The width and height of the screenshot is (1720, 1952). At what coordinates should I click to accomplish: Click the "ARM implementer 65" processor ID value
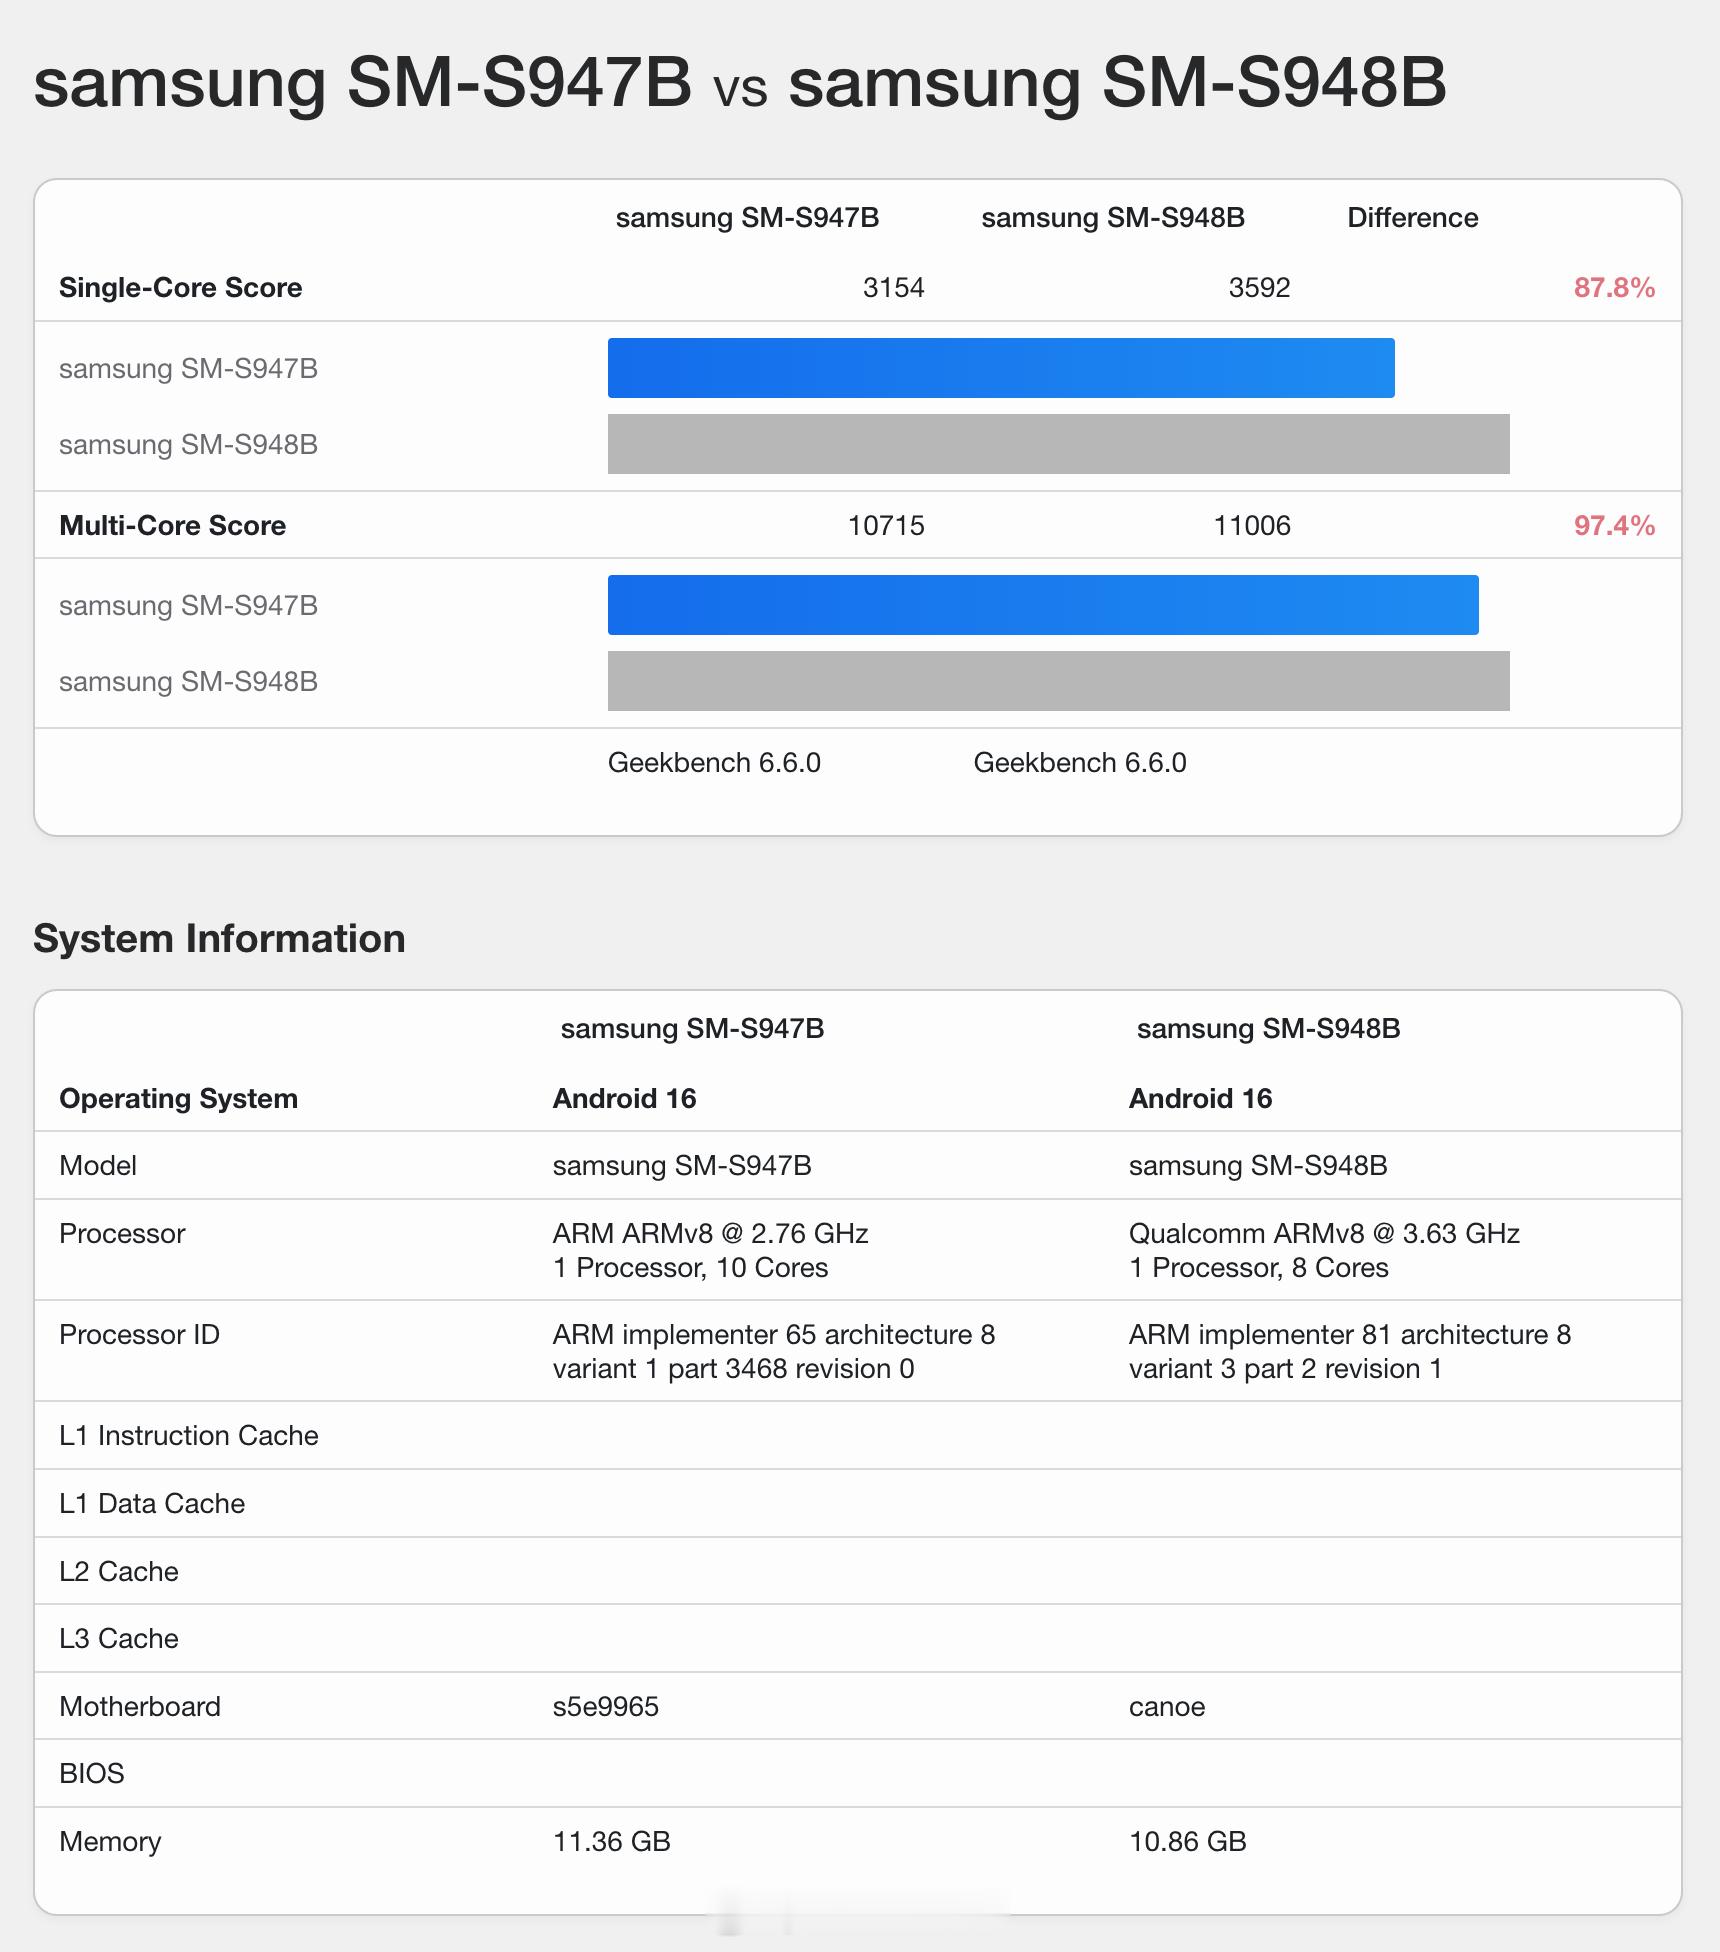pyautogui.click(x=774, y=1352)
